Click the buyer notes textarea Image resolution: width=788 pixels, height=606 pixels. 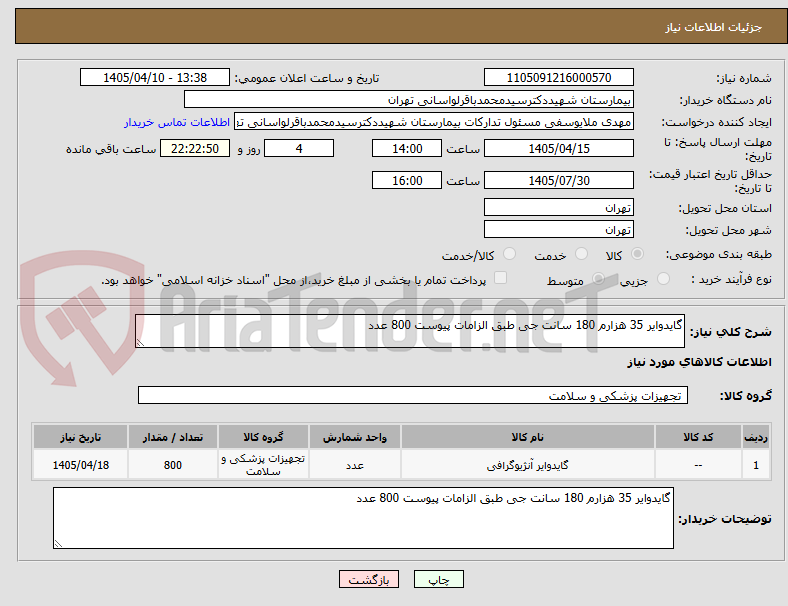pos(363,518)
